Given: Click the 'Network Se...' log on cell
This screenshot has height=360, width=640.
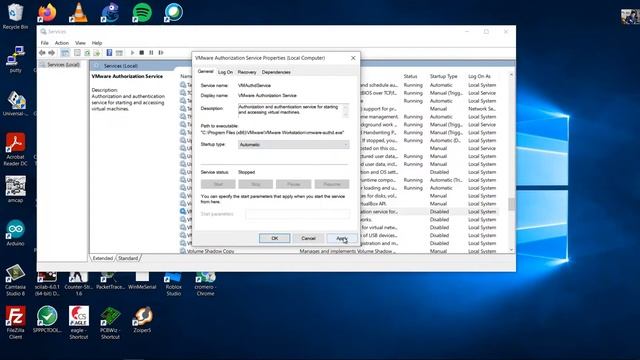Looking at the screenshot, I should coord(482,109).
